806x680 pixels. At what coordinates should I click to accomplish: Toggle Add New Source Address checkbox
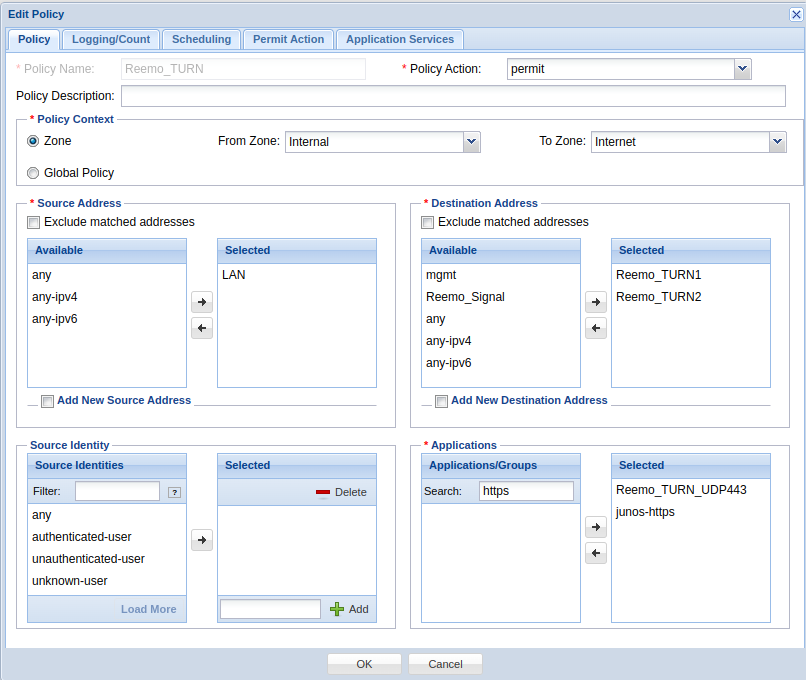(x=47, y=401)
